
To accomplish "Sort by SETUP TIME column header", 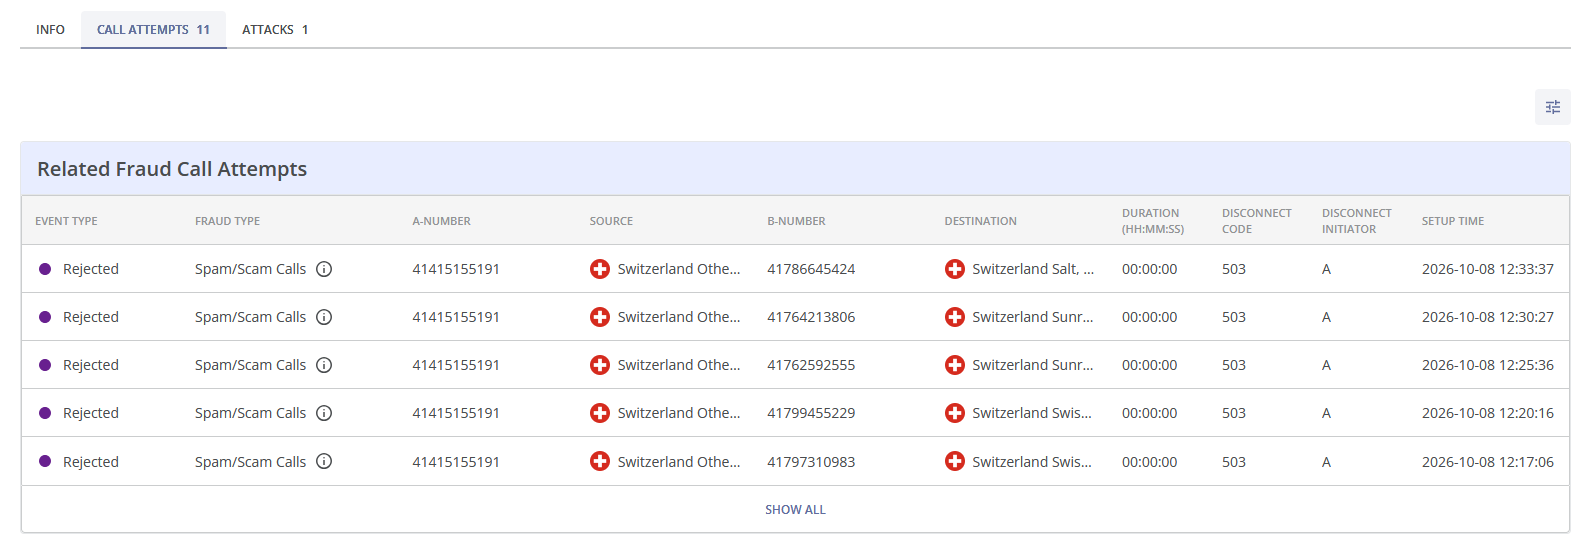I will coord(1453,221).
